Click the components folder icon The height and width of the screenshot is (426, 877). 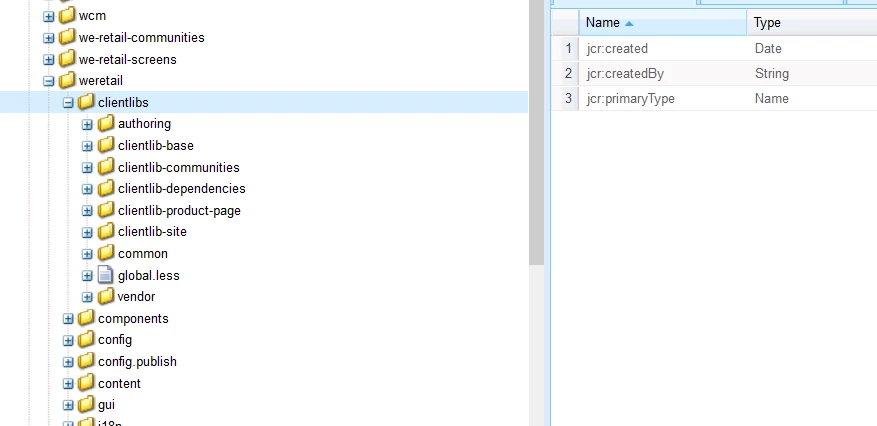(86, 318)
